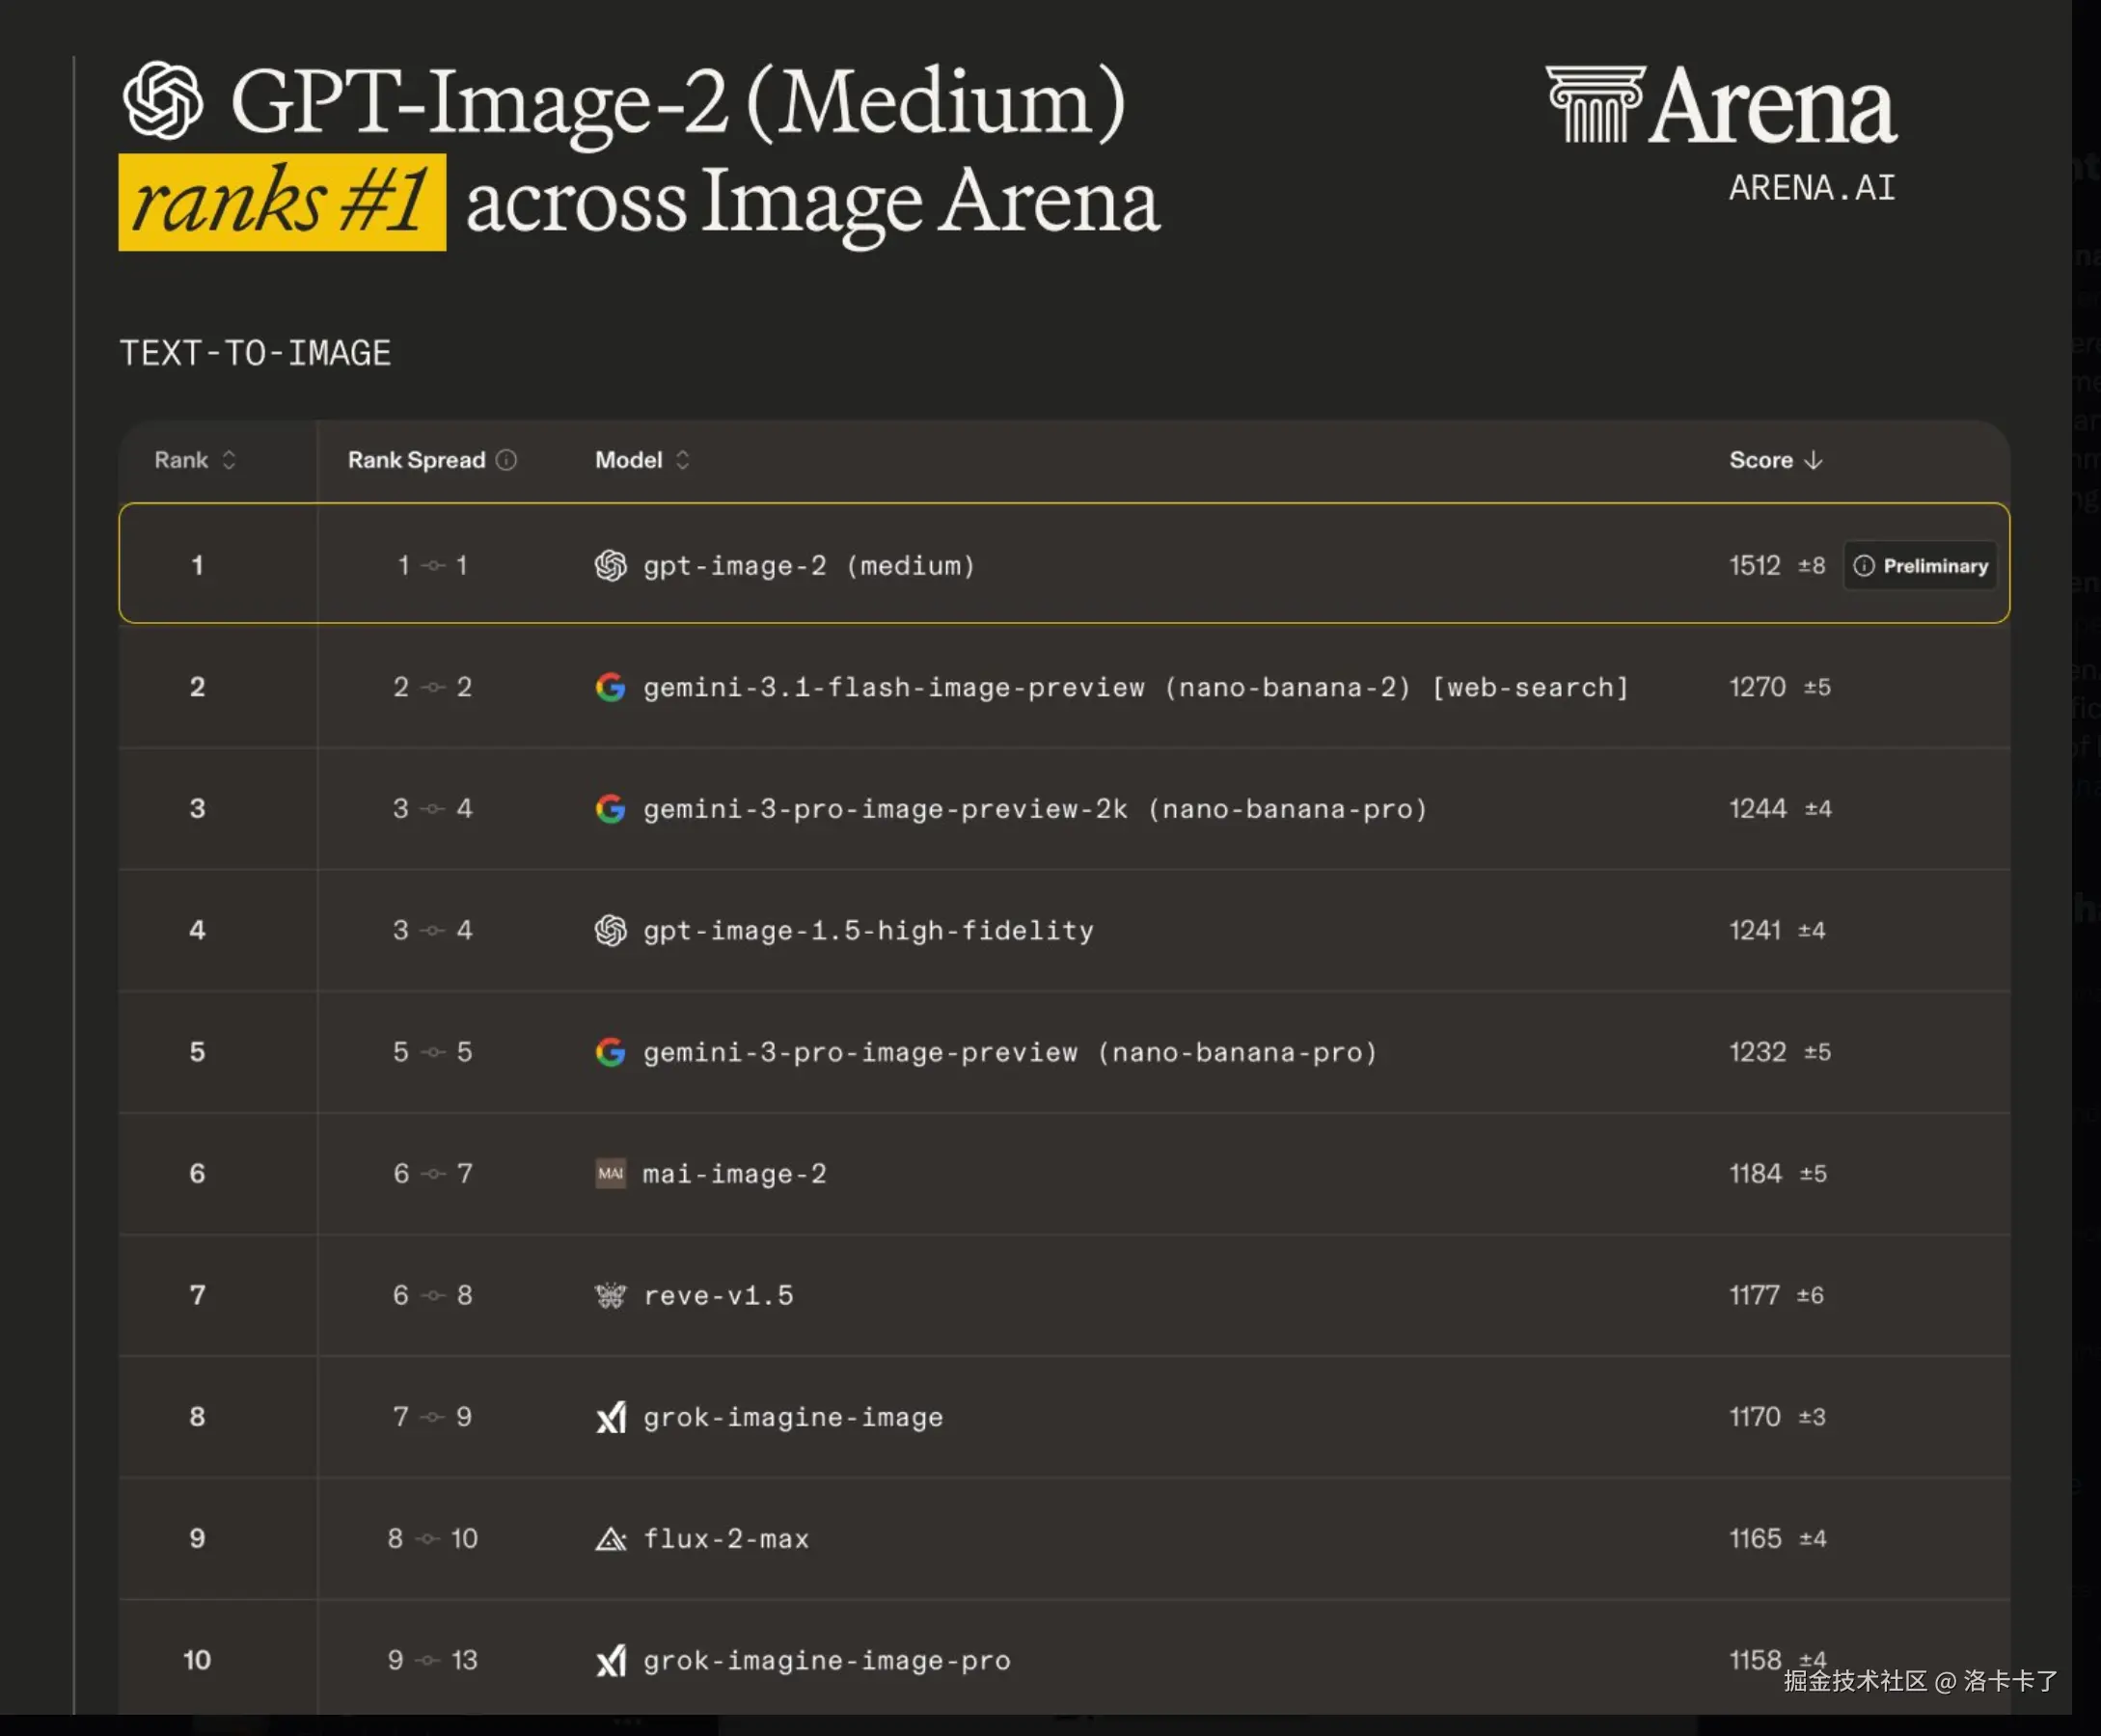The width and height of the screenshot is (2101, 1736).
Task: Select the gemini-3-pro-image-preview-2k model row
Action: tap(1034, 809)
